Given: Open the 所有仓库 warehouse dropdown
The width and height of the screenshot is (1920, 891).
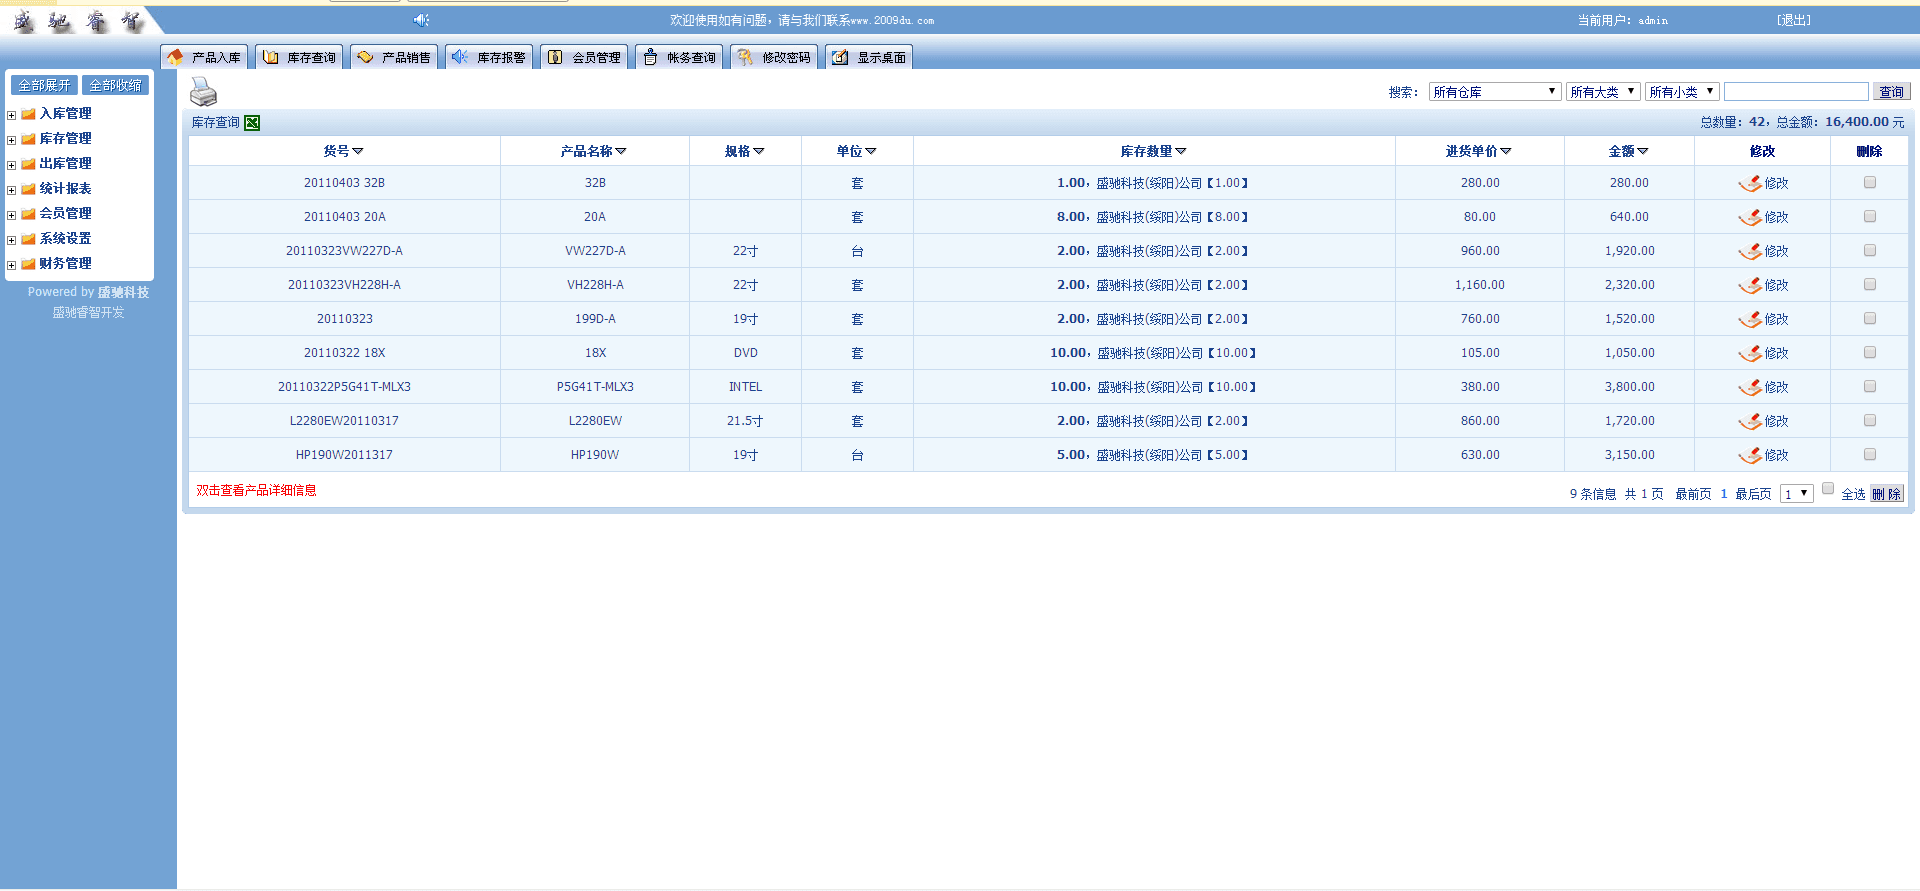Looking at the screenshot, I should coord(1494,92).
